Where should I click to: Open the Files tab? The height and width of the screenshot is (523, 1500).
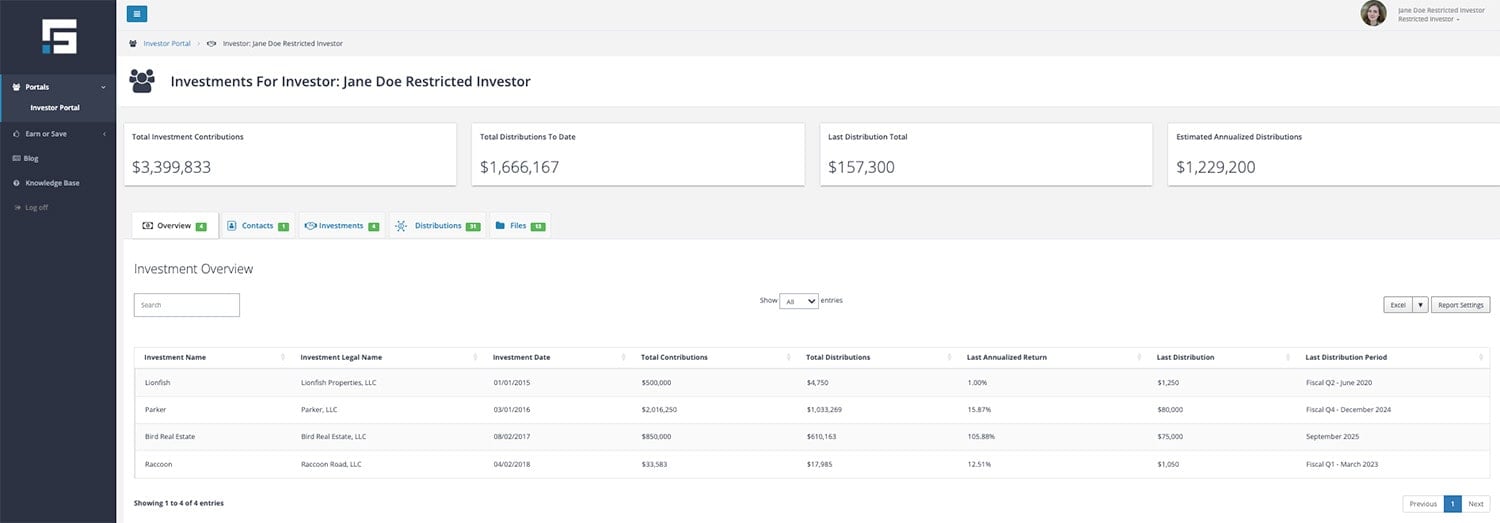(518, 226)
